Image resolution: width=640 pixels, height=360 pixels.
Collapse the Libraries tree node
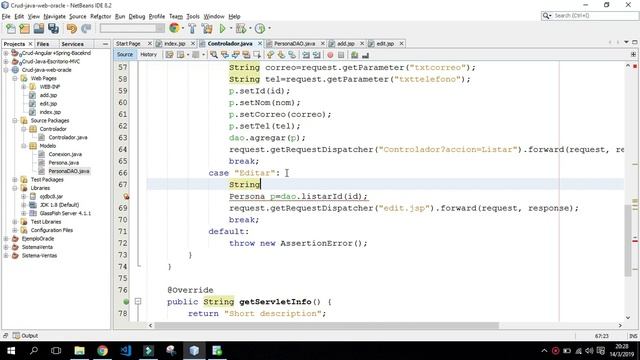point(15,188)
